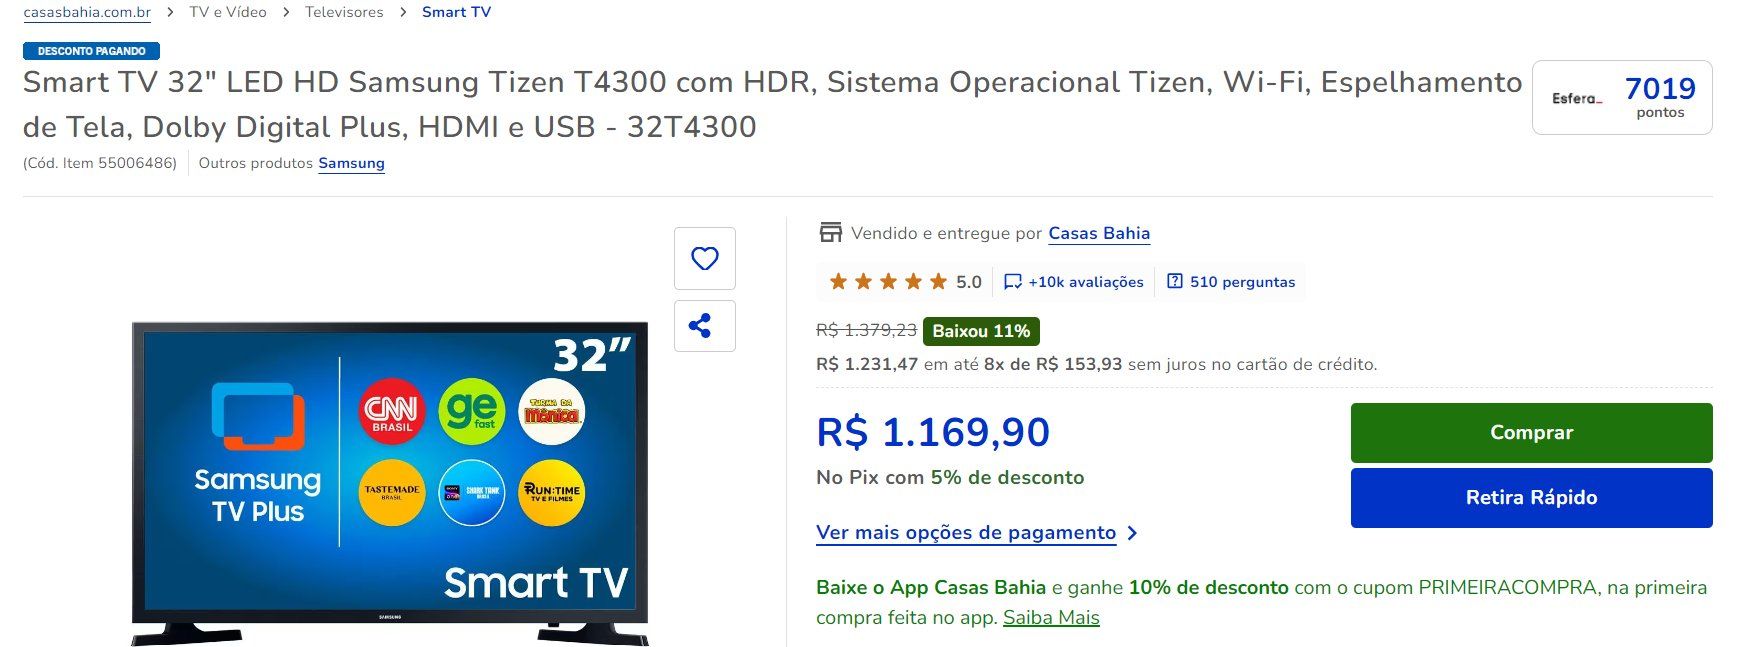Click the Esfera 7019 pontos badge
1757x647 pixels.
click(1621, 97)
